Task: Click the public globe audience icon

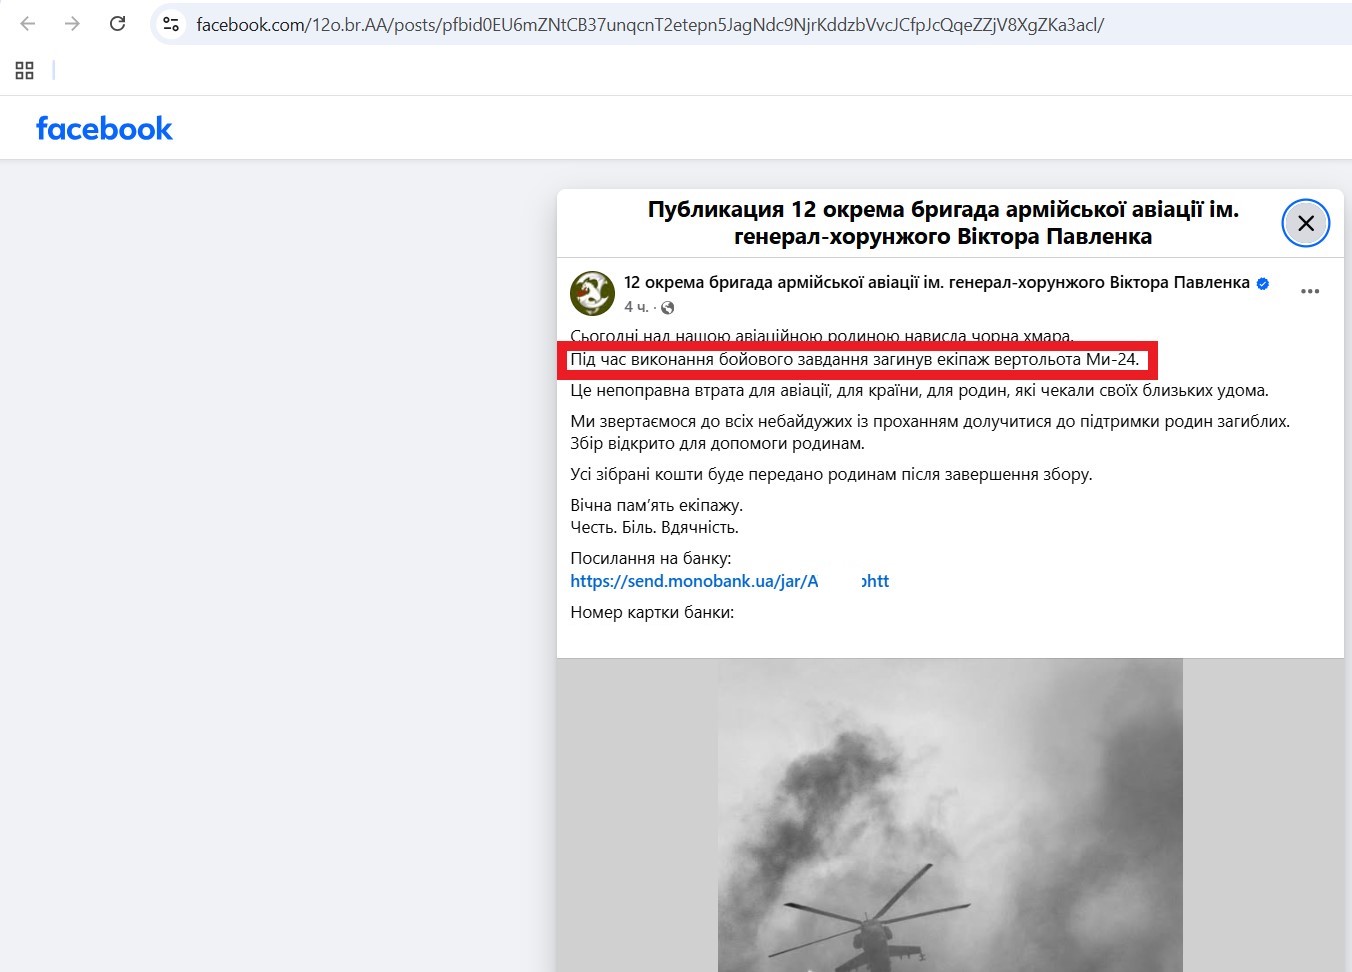Action: click(x=668, y=307)
